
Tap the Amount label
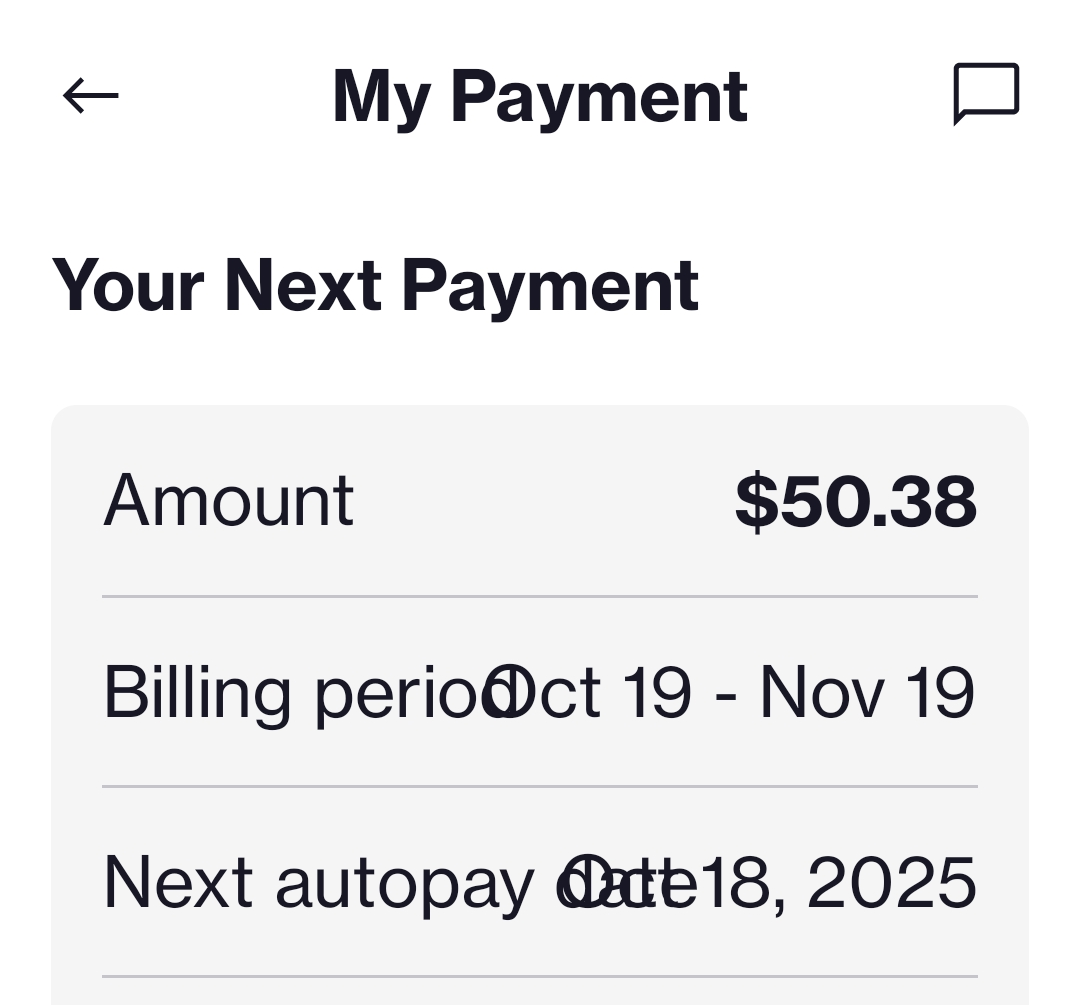pos(229,500)
